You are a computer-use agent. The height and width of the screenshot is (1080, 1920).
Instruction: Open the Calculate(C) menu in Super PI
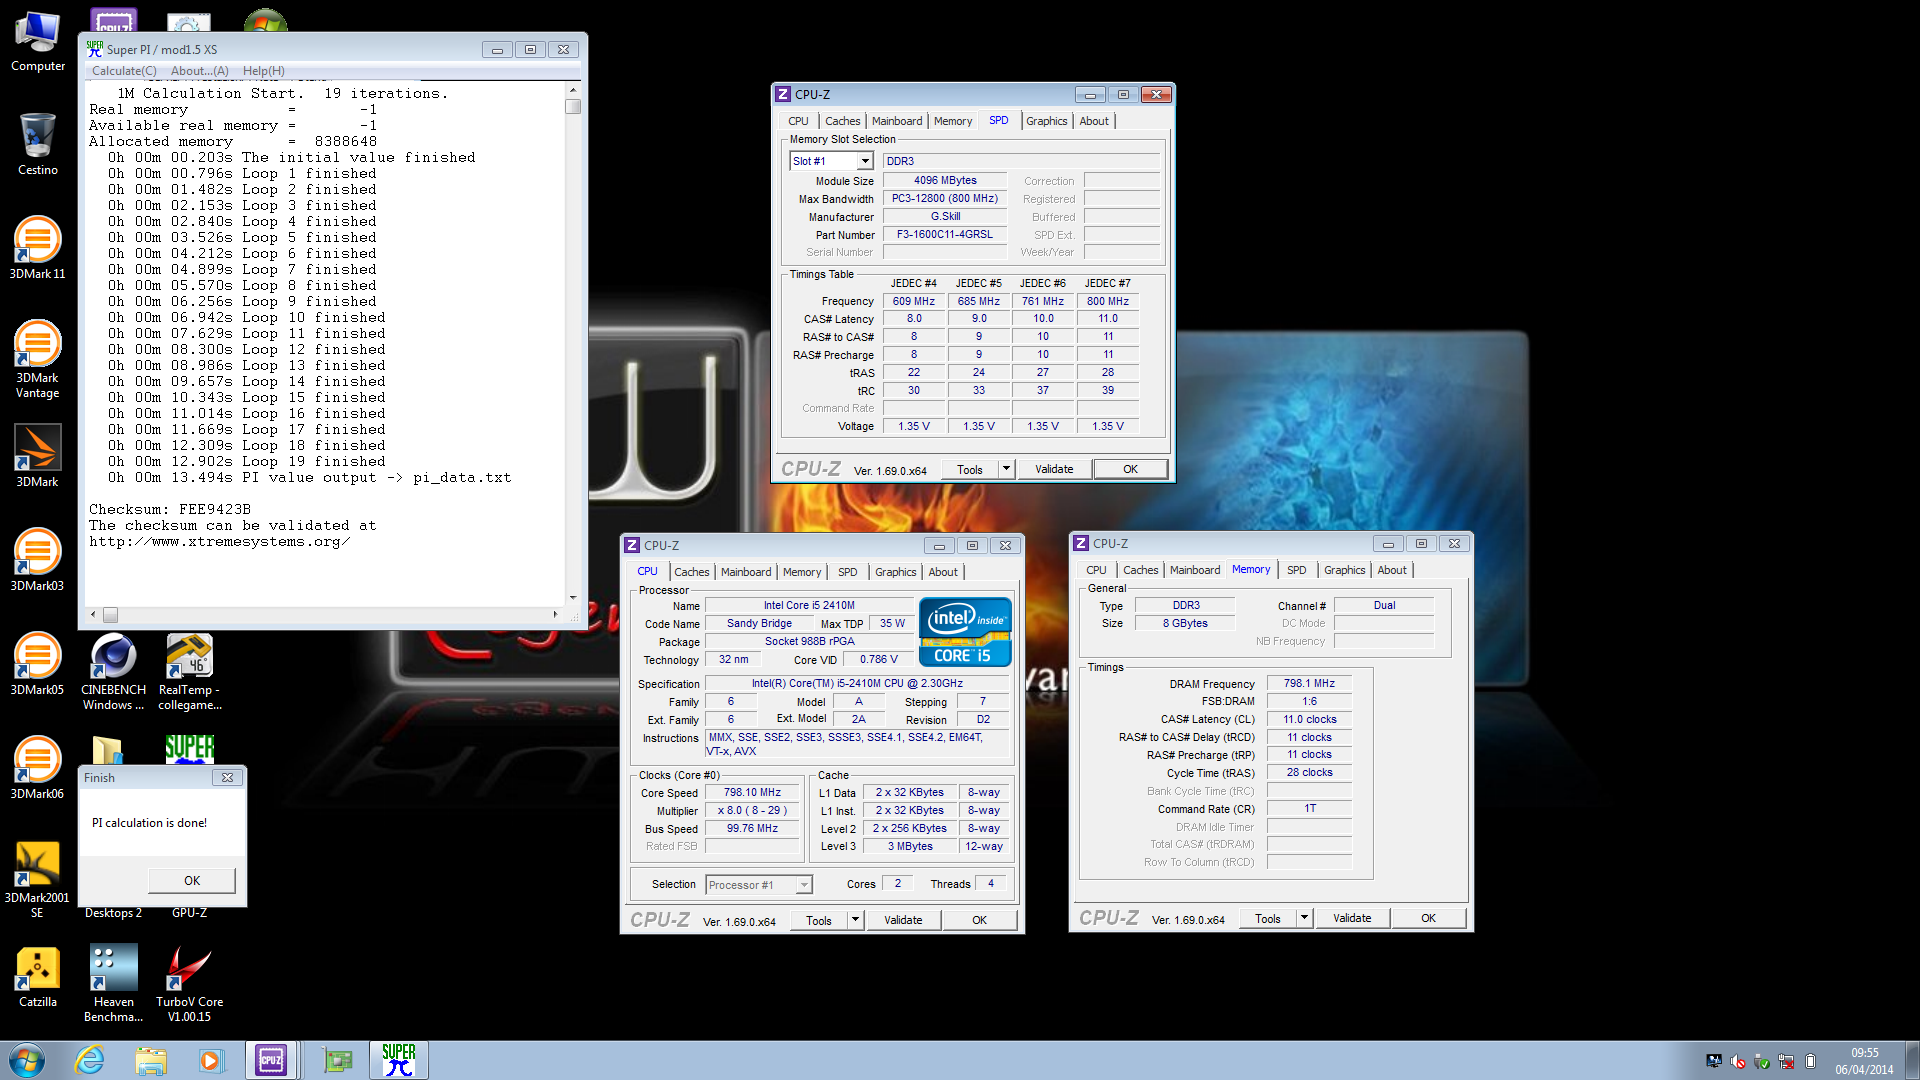pyautogui.click(x=124, y=71)
